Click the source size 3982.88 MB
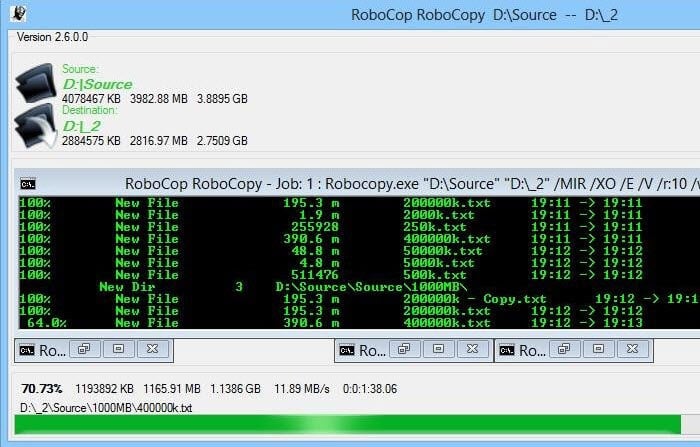Viewport: 700px width, 447px height. [158, 99]
